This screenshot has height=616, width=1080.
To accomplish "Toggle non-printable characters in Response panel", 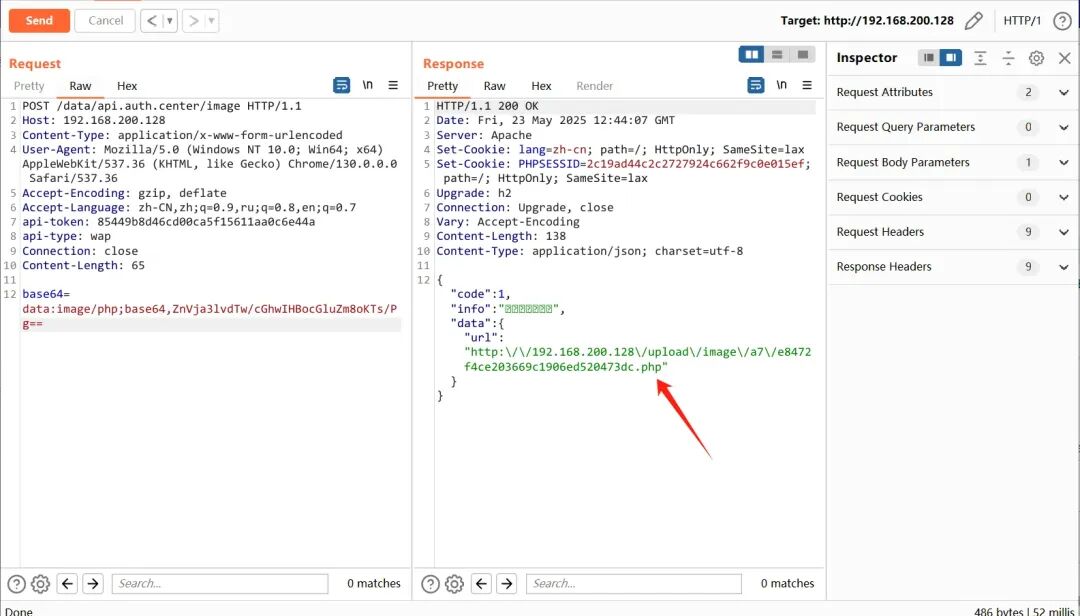I will pos(782,85).
